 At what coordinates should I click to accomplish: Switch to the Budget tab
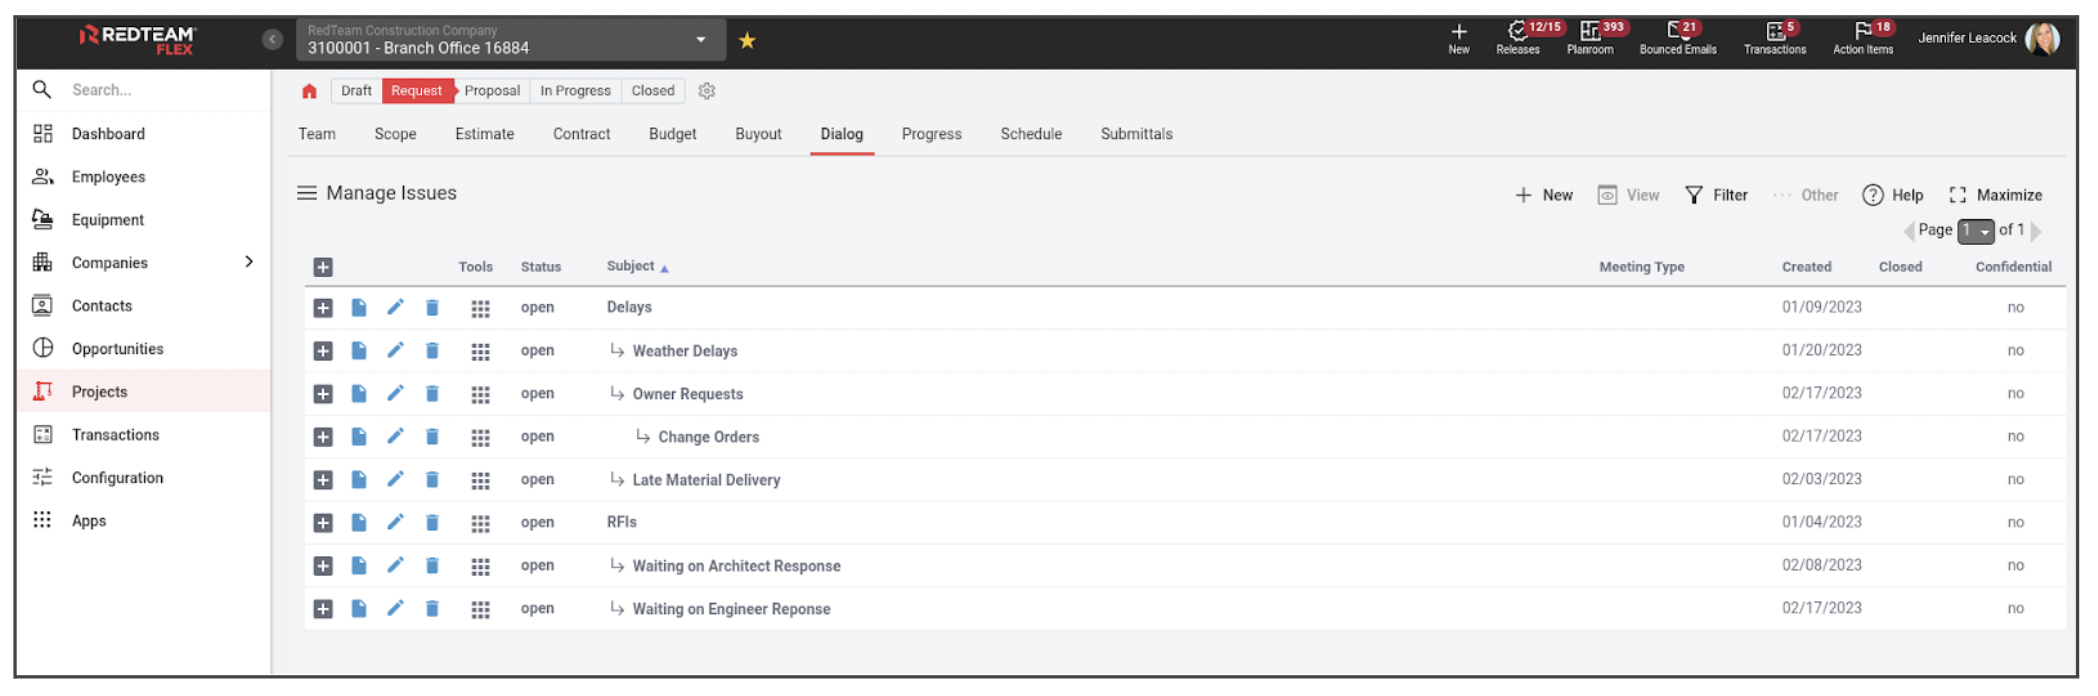click(672, 134)
